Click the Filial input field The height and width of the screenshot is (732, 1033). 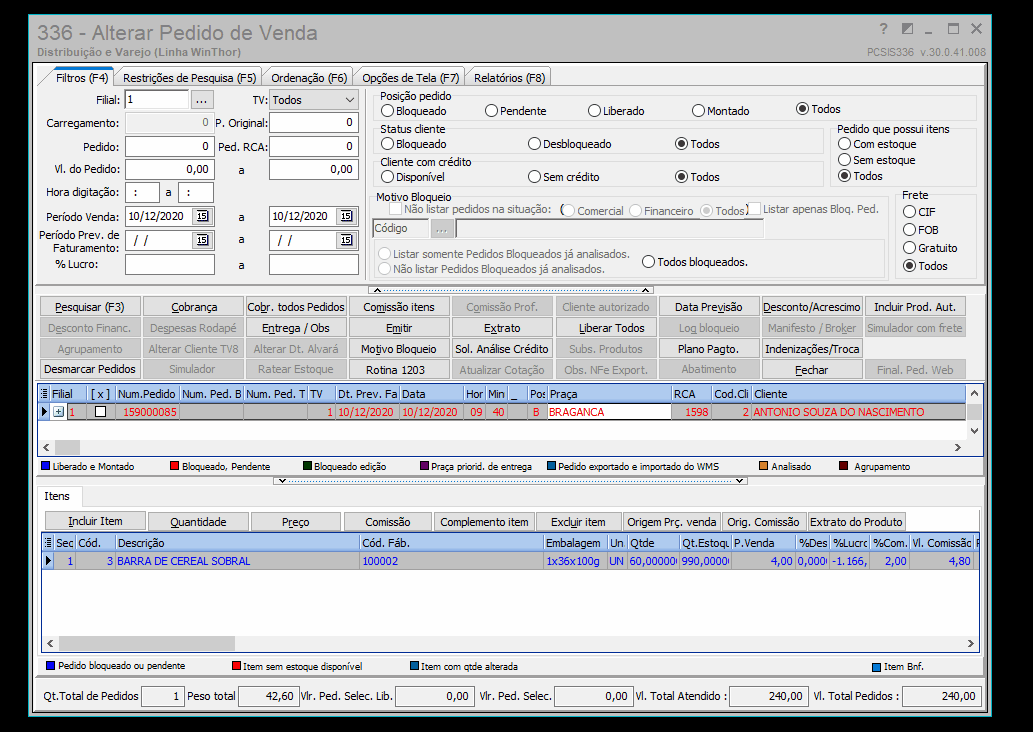[x=157, y=100]
